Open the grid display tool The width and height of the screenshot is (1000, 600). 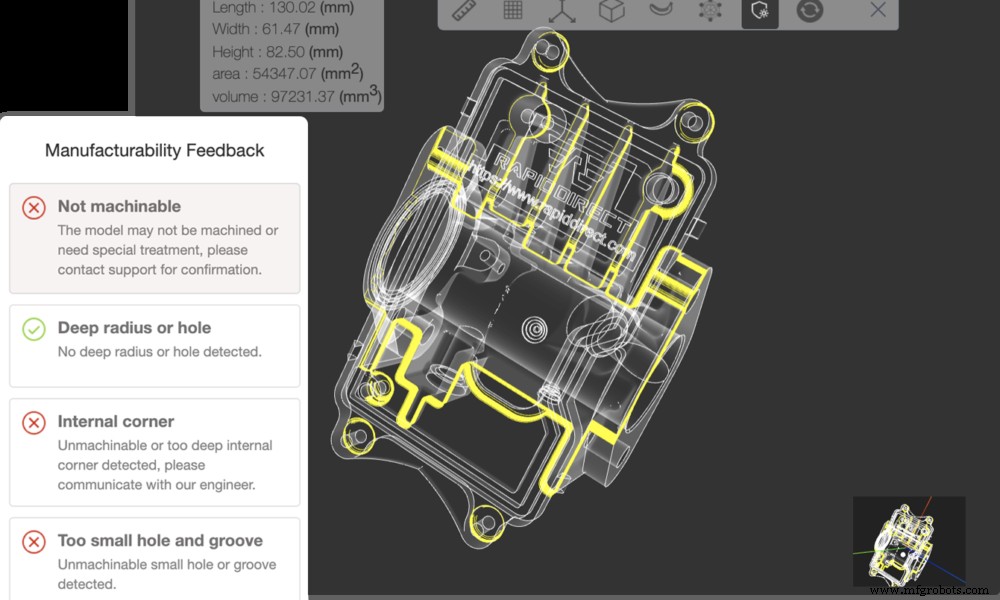tap(512, 12)
